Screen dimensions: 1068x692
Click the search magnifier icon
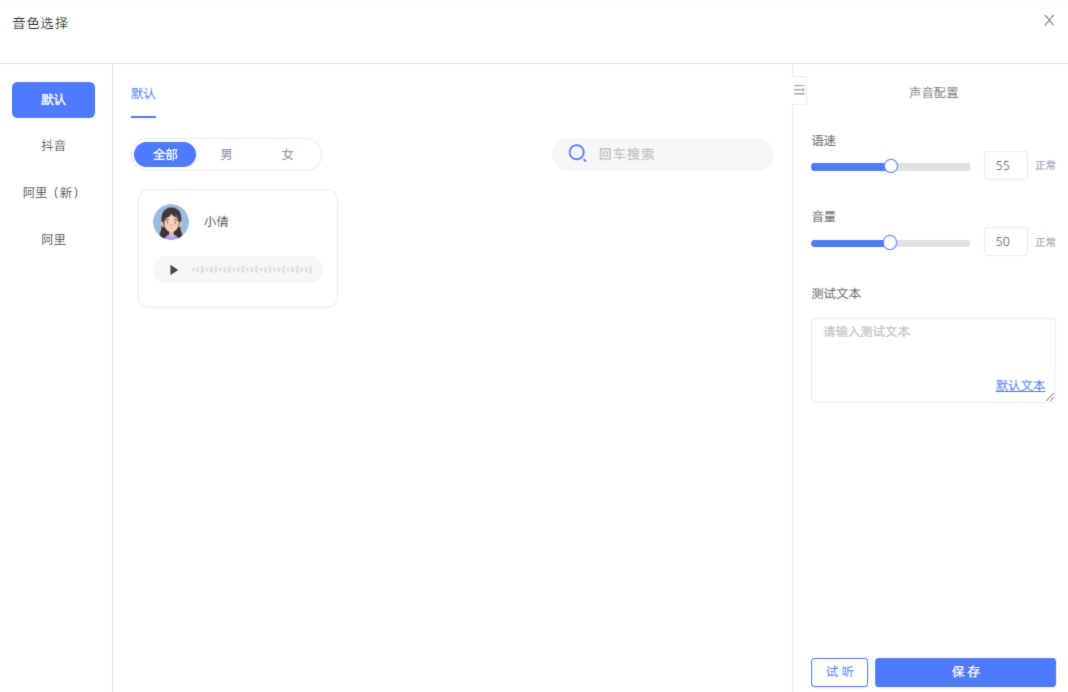[577, 154]
